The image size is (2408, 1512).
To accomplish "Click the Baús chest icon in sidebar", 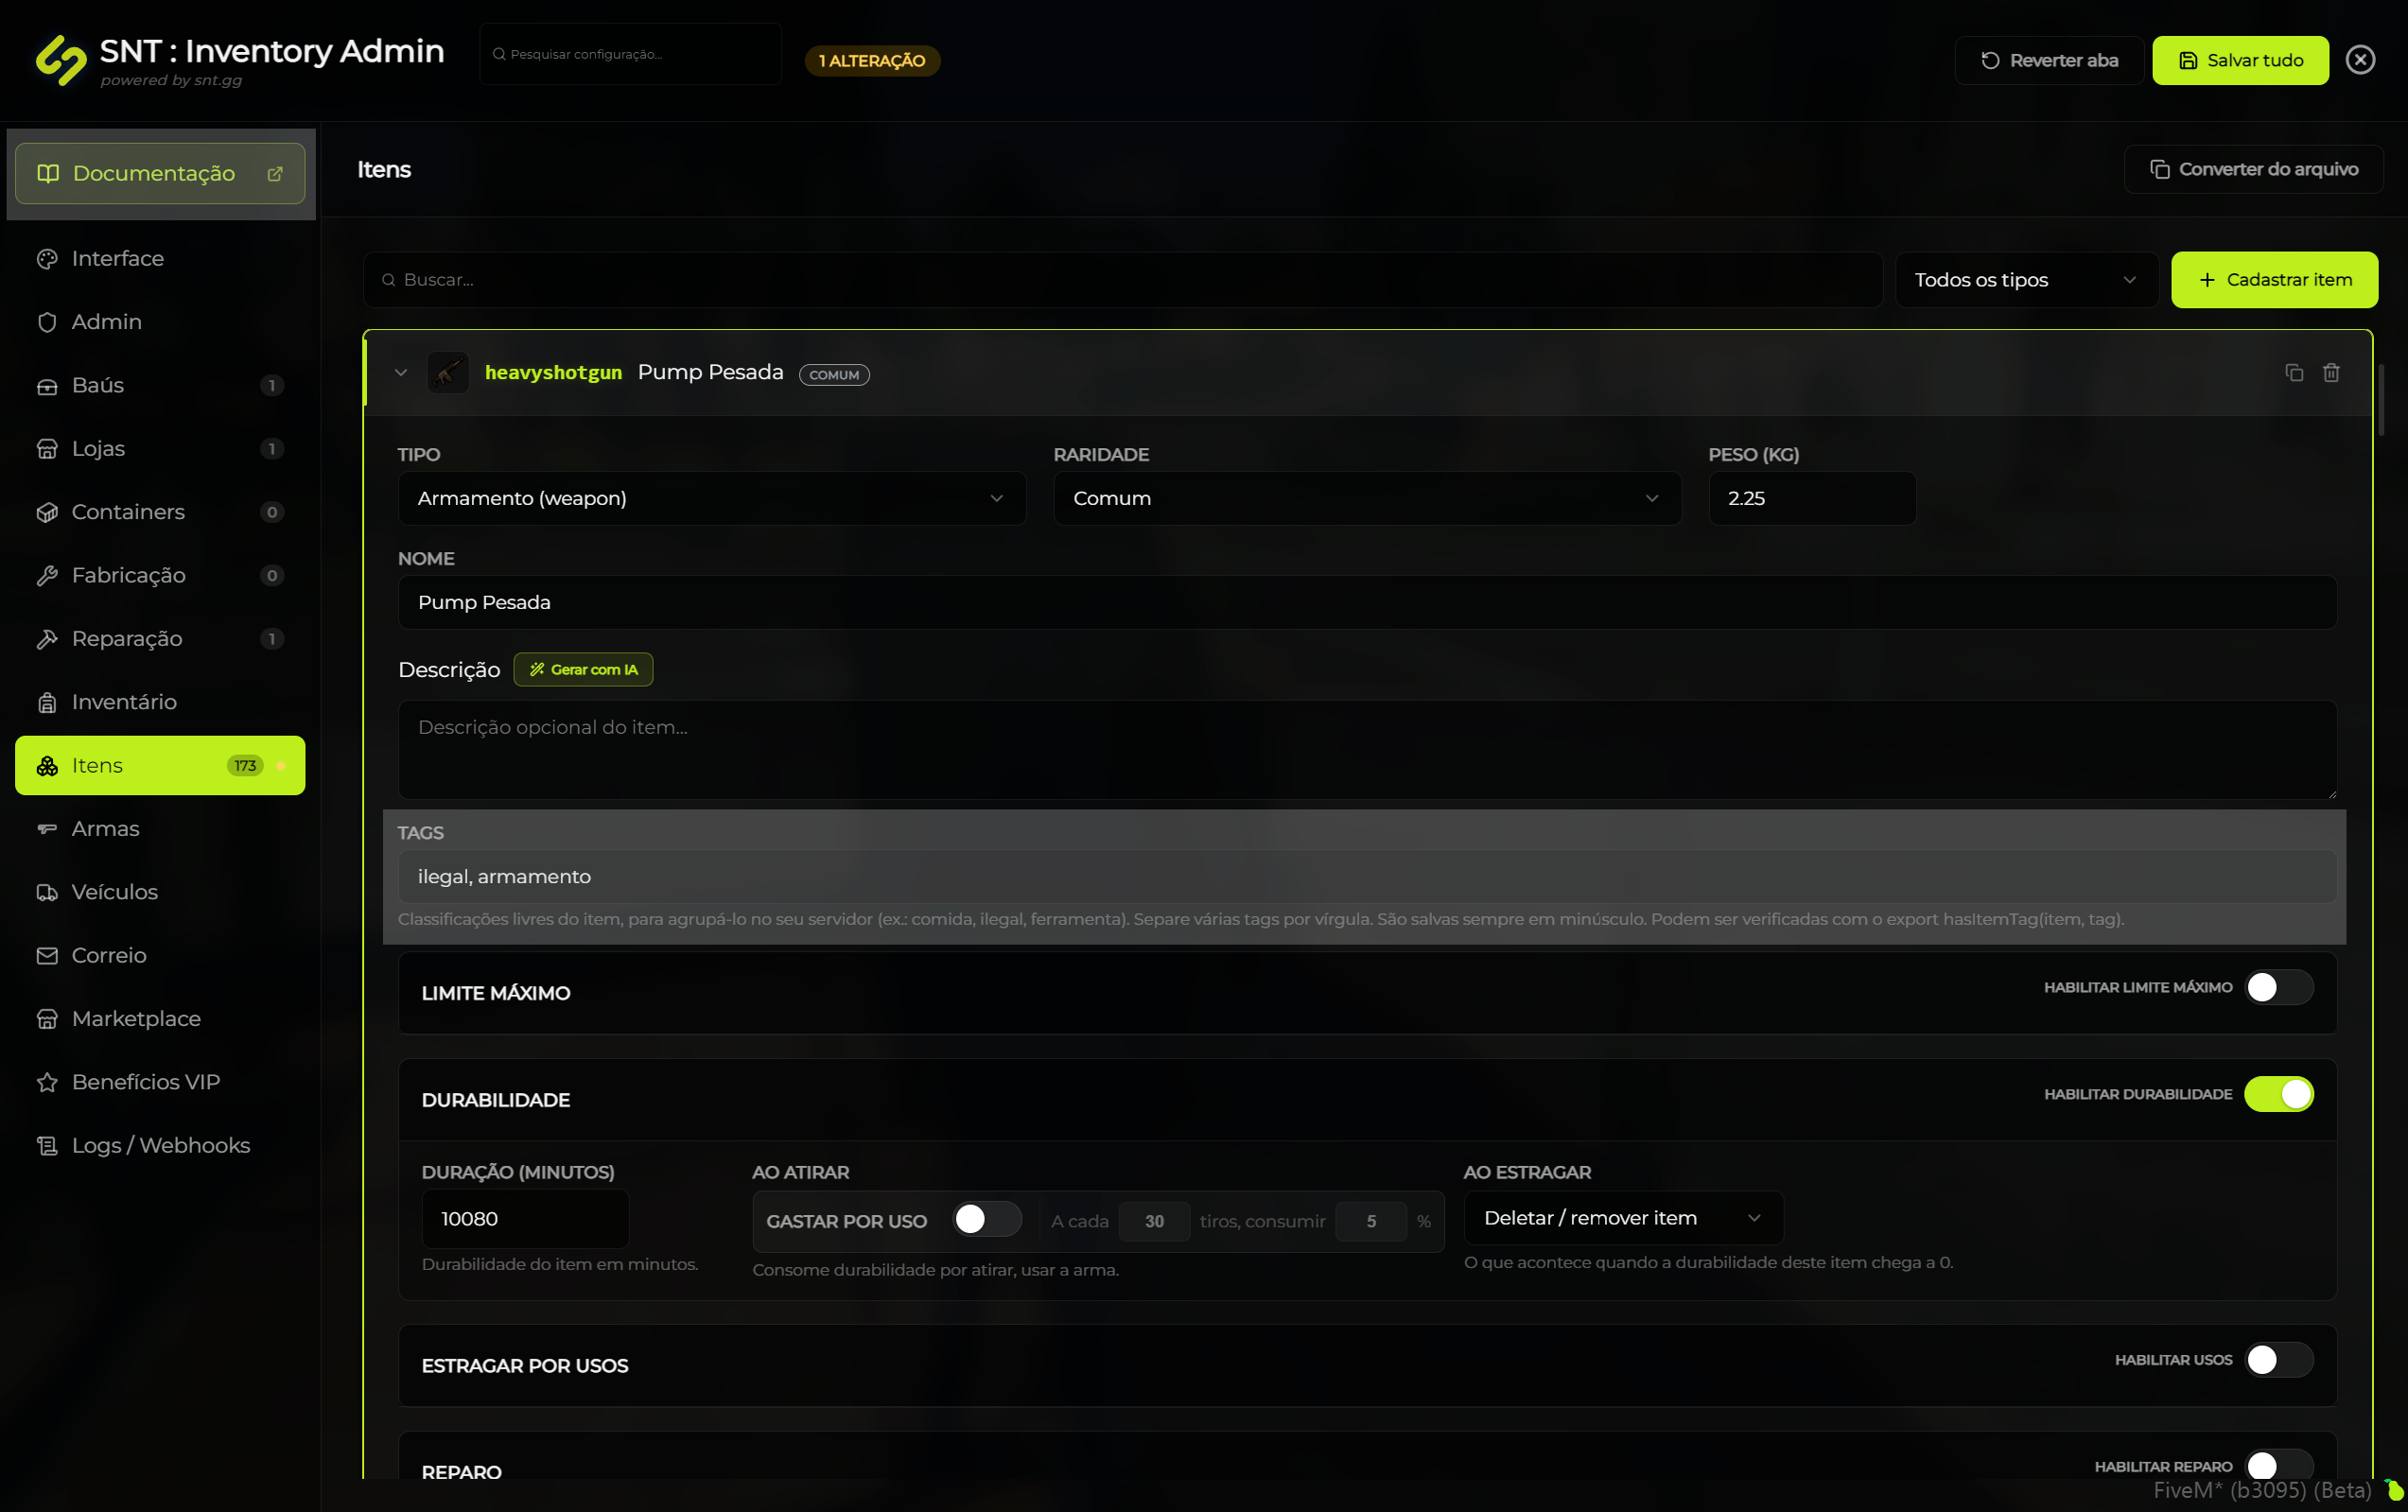I will pyautogui.click(x=47, y=386).
